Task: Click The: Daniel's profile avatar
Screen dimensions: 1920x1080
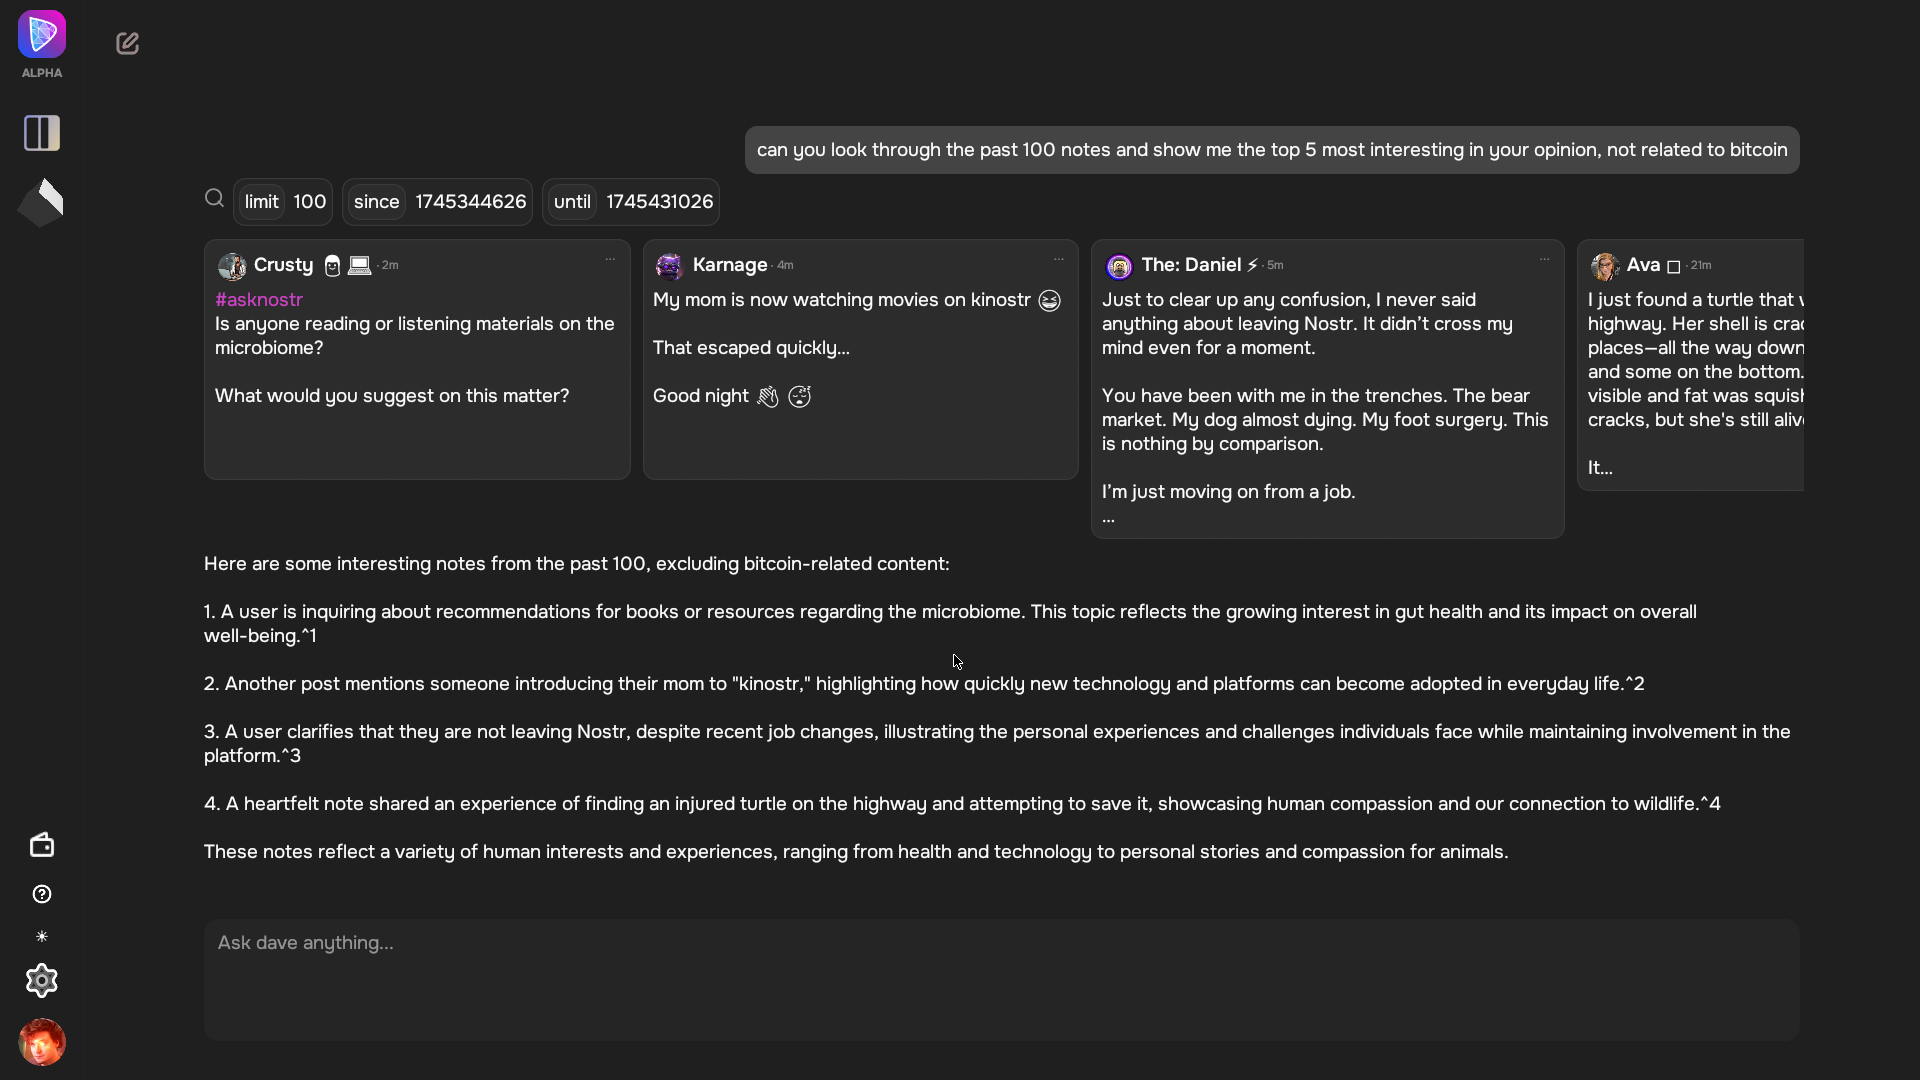Action: [1119, 266]
